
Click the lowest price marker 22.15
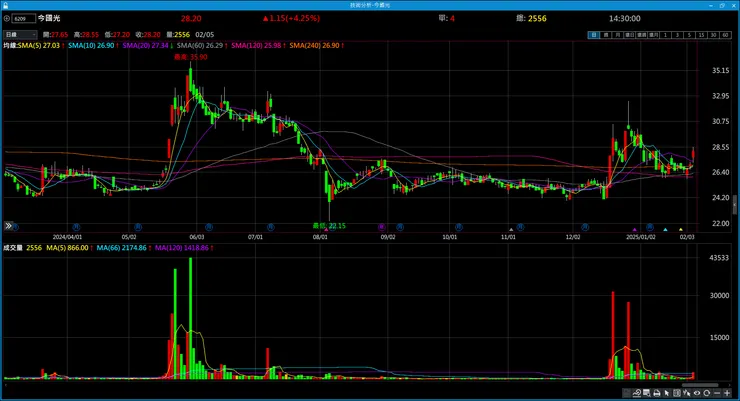(329, 226)
